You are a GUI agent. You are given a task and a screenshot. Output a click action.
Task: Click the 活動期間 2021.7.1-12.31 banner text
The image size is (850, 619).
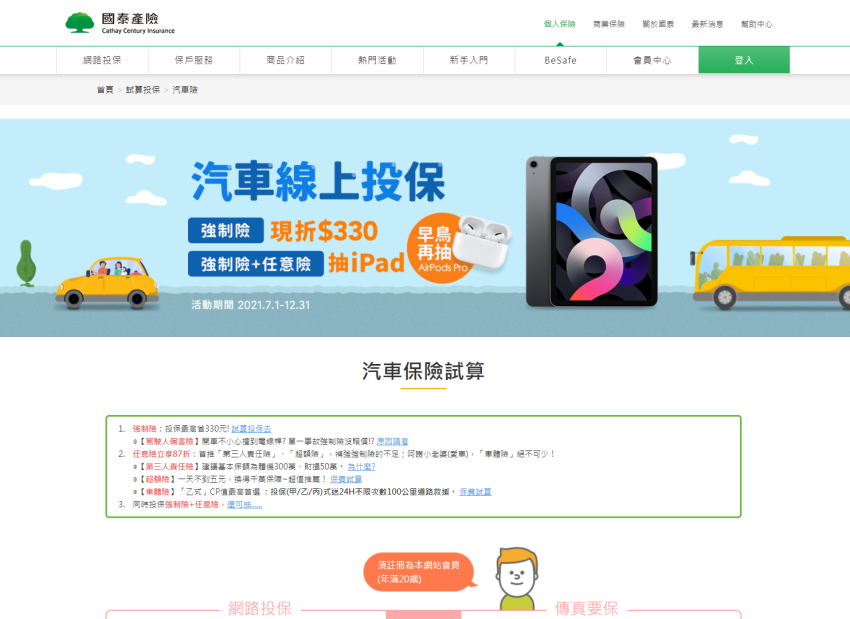click(250, 305)
